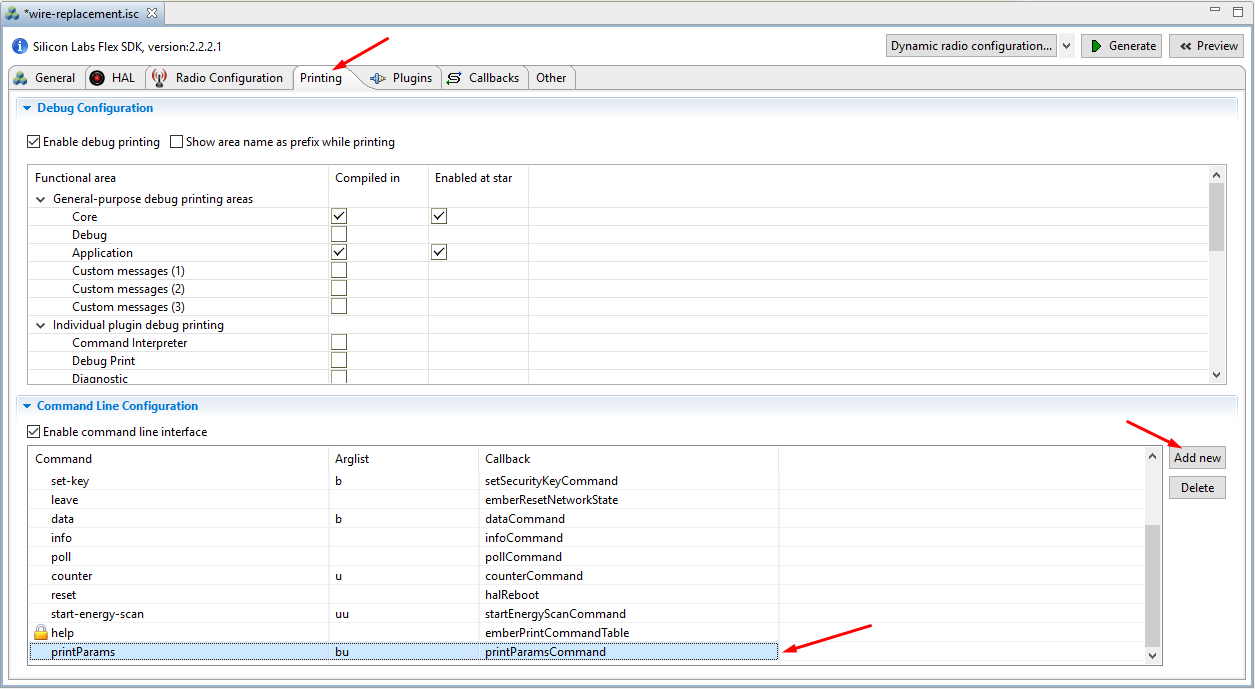Open the Dynamic radio configuration dropdown arrow
The height and width of the screenshot is (689, 1255).
pos(1067,46)
